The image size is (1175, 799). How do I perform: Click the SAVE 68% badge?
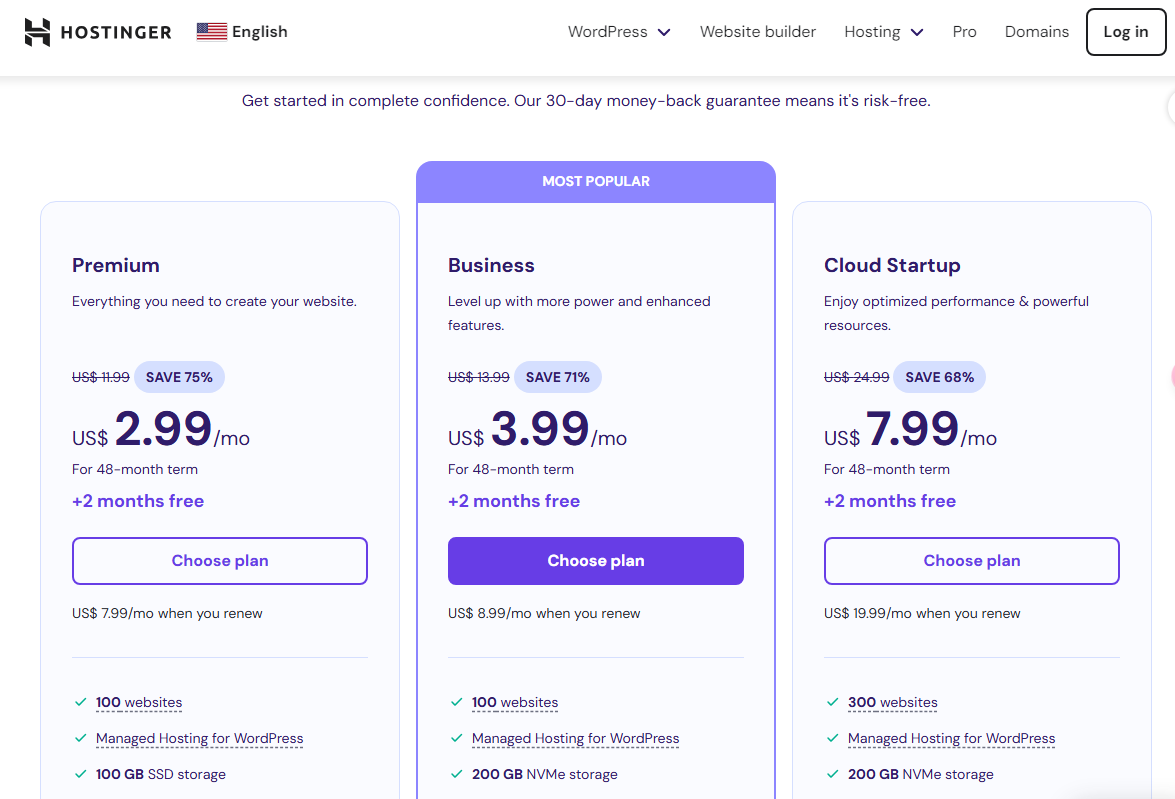tap(940, 377)
